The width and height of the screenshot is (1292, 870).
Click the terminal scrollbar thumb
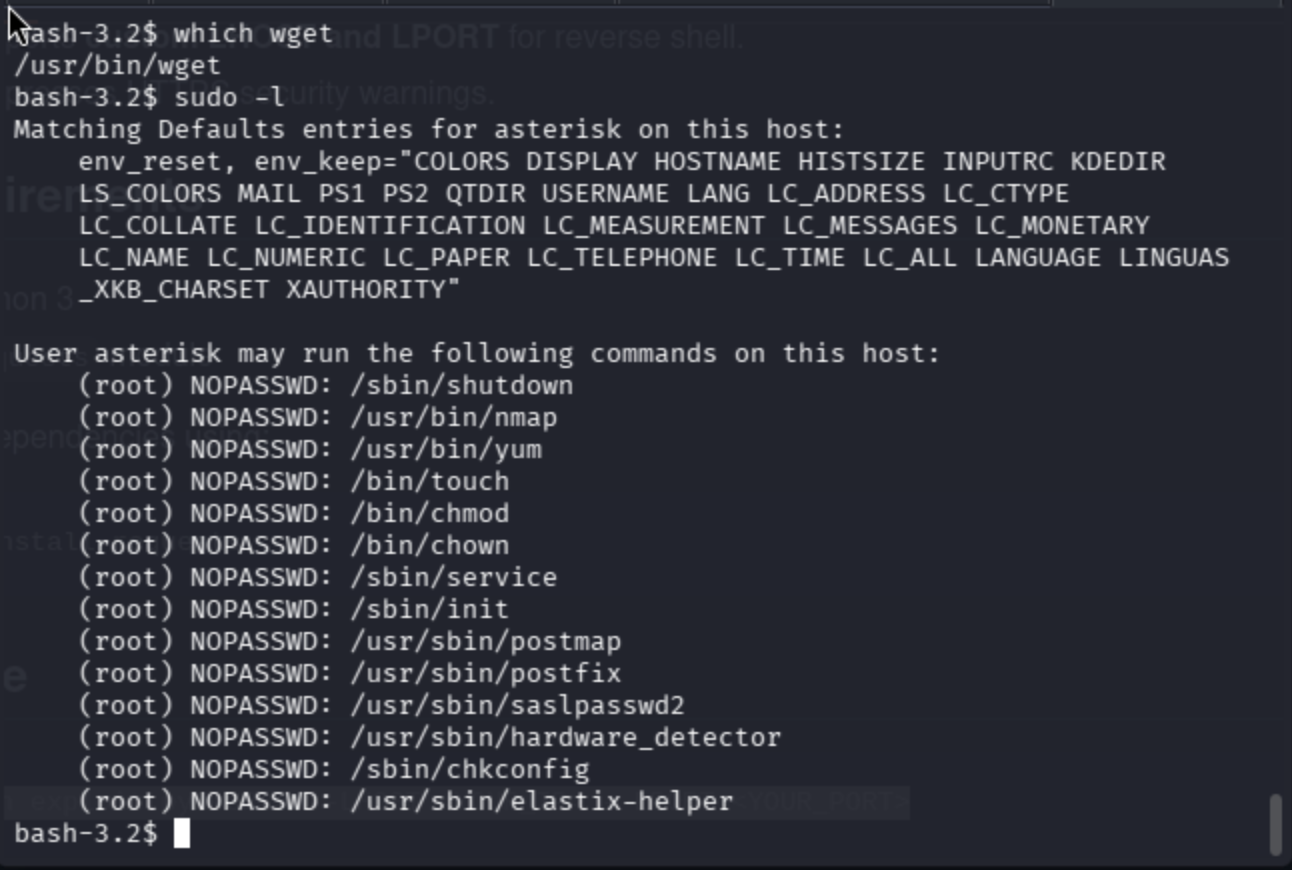point(1275,824)
